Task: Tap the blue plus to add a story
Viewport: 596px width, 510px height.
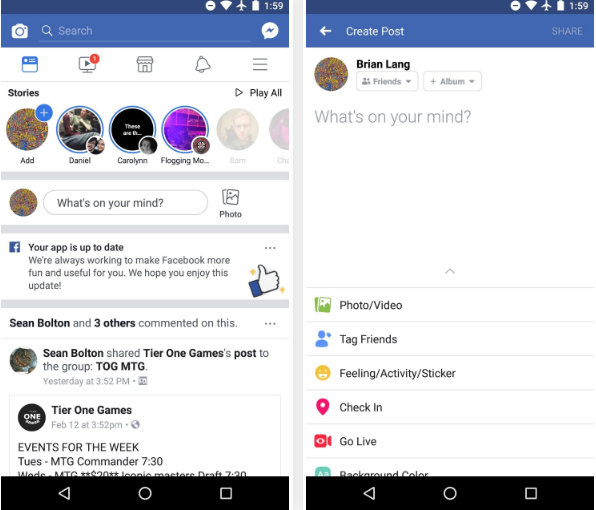Action: pos(44,113)
